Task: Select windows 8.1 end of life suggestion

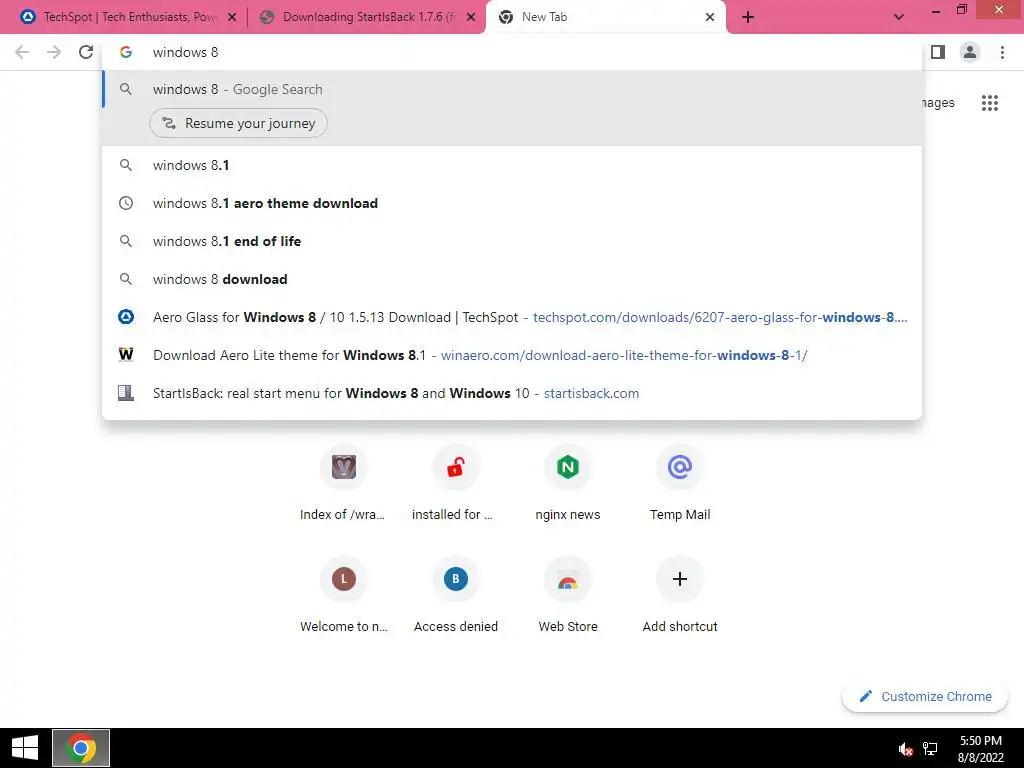Action: point(512,241)
